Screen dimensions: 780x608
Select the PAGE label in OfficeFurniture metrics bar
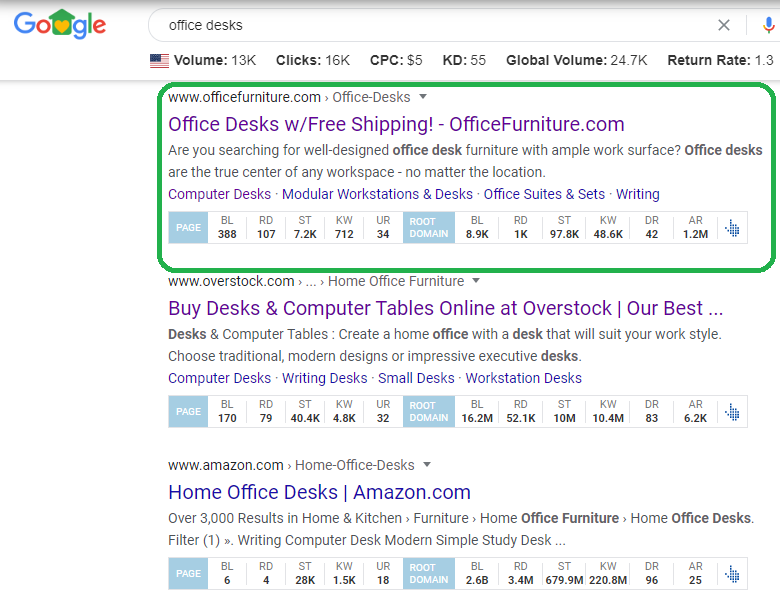pyautogui.click(x=188, y=228)
